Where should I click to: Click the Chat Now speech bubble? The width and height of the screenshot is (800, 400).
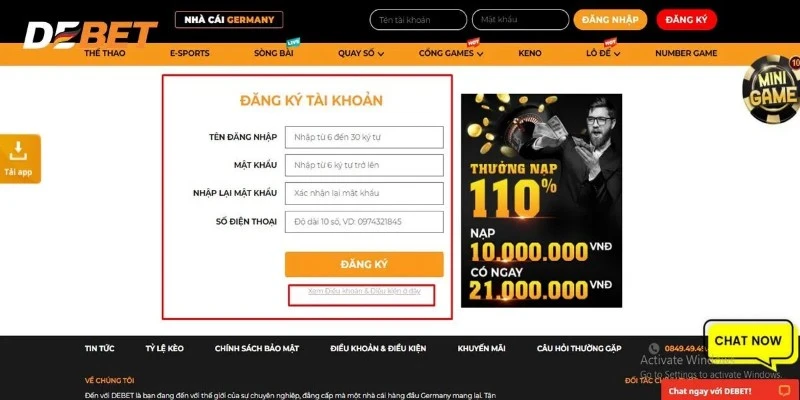tap(747, 340)
